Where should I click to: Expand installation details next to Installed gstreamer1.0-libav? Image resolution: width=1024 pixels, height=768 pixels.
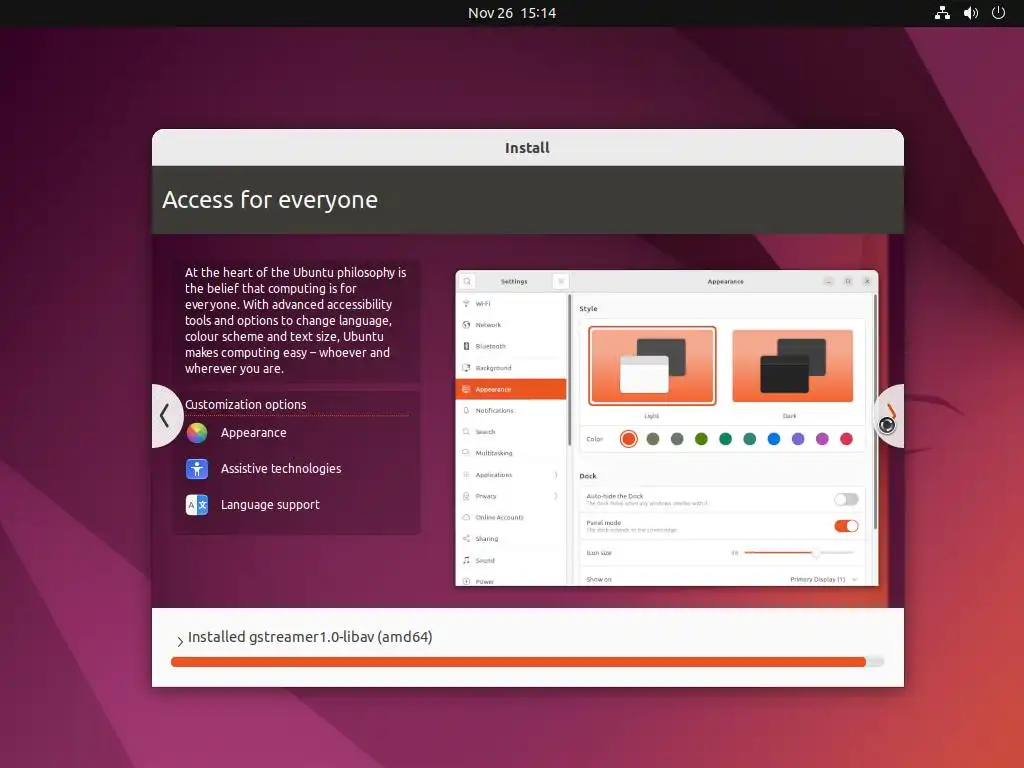click(180, 641)
